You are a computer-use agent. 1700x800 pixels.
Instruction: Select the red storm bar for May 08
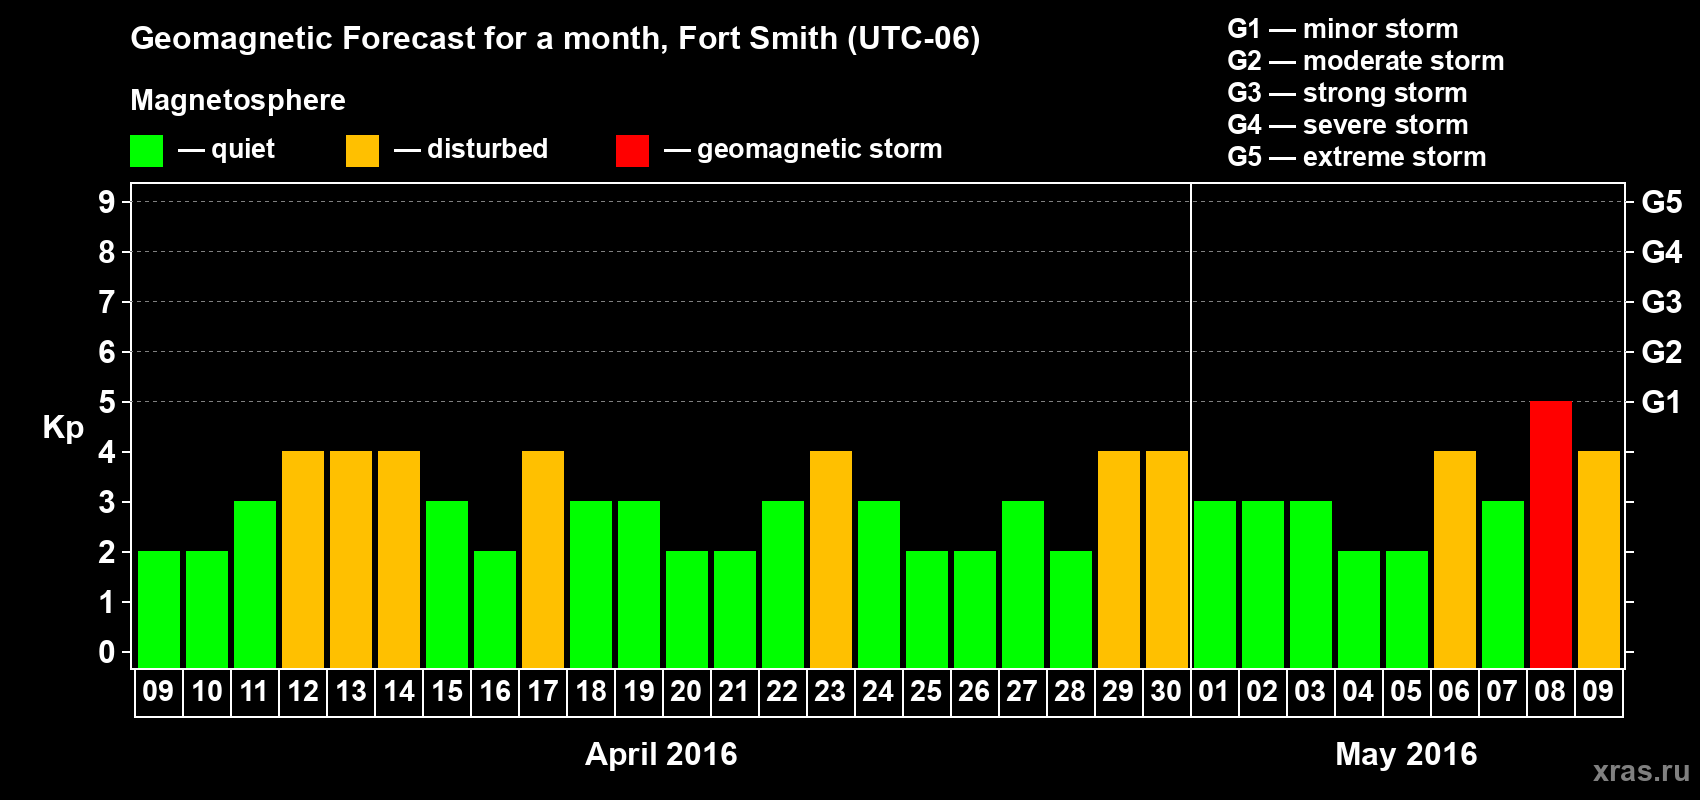[x=1551, y=535]
